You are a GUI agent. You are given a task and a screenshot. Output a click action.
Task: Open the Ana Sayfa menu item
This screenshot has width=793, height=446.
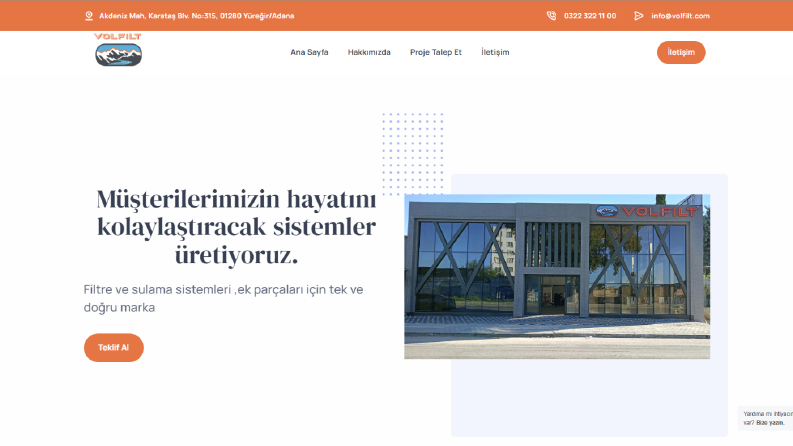click(309, 52)
